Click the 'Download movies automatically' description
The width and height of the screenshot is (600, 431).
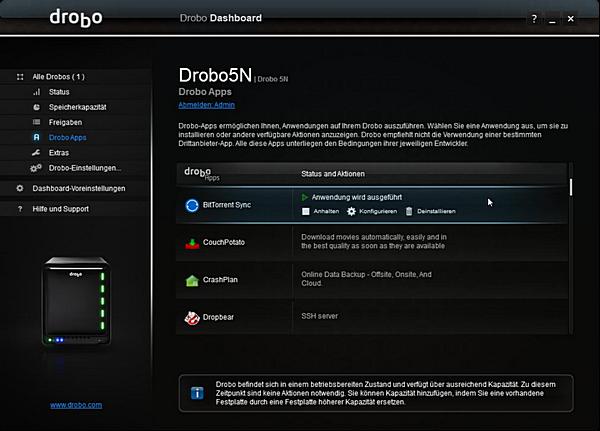374,242
